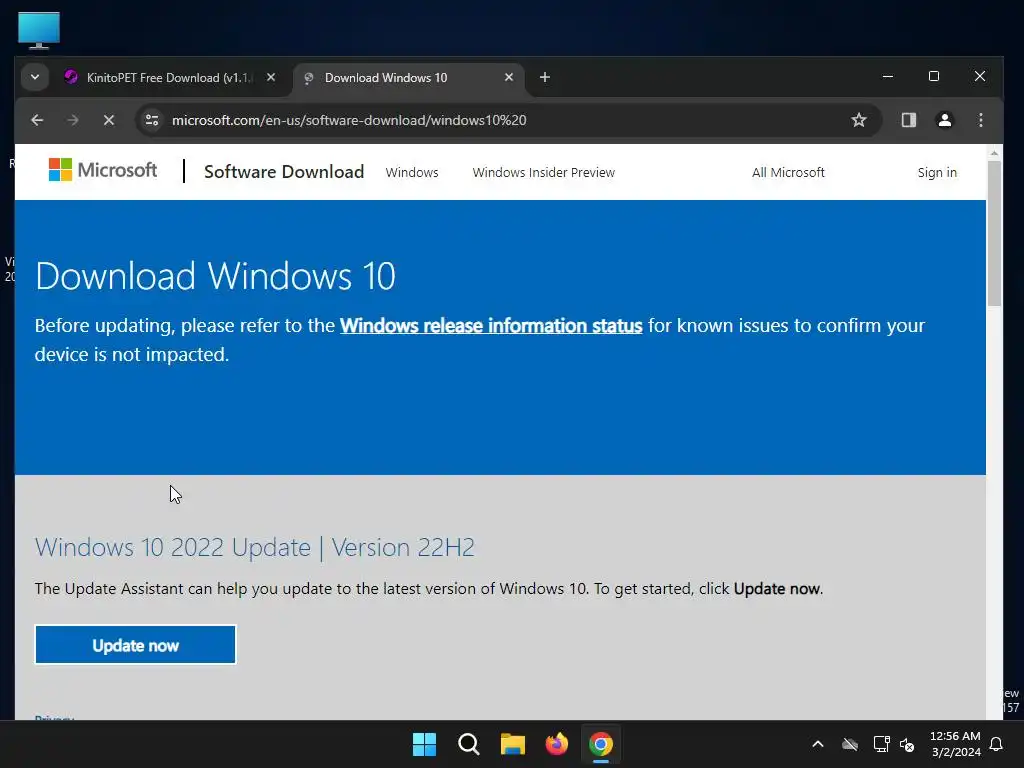Open the Chrome three-dot menu

click(x=980, y=120)
